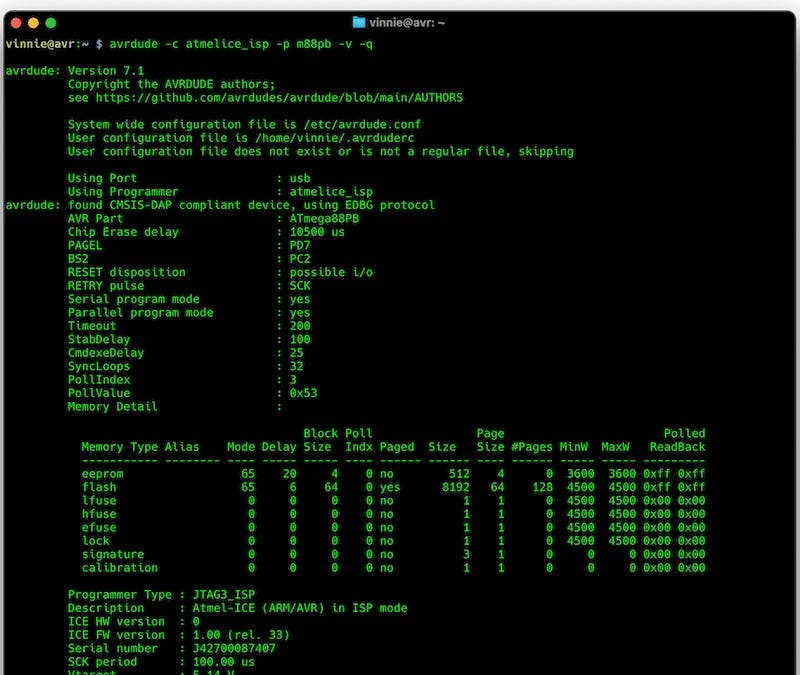
Task: Click the ICE HW version label
Action: click(x=116, y=621)
